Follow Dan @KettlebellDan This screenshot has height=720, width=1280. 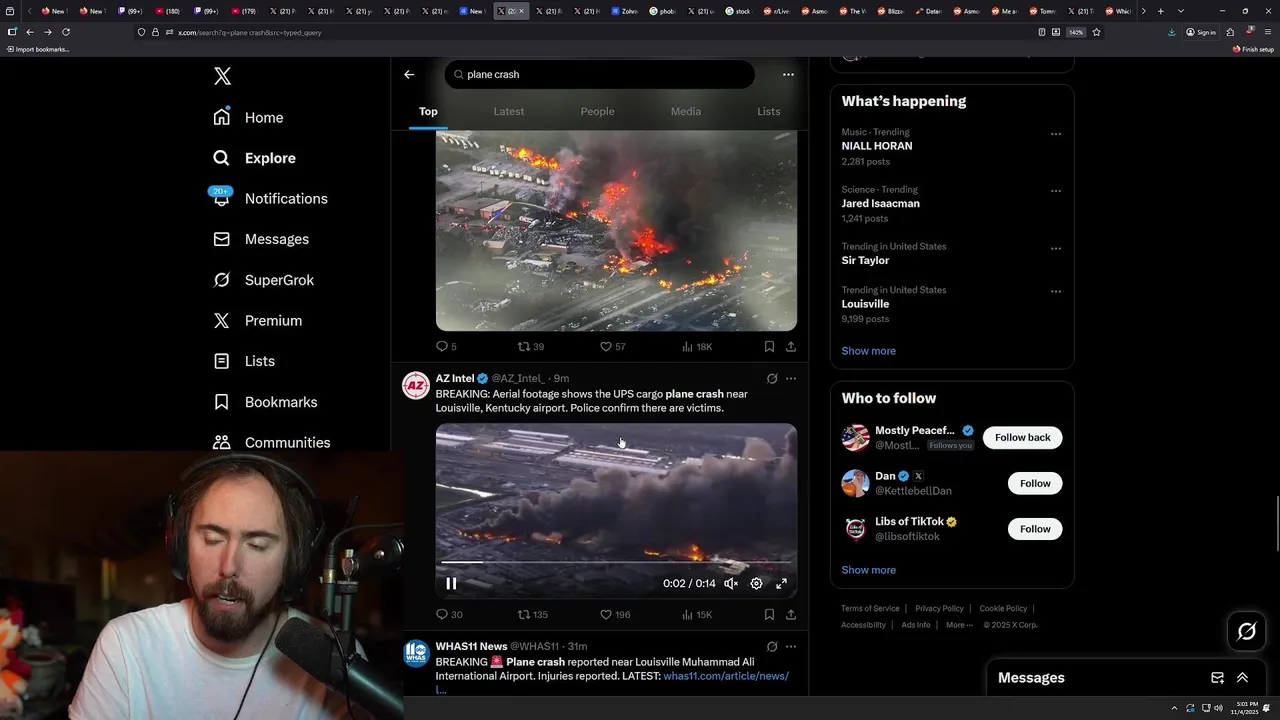(x=1035, y=483)
